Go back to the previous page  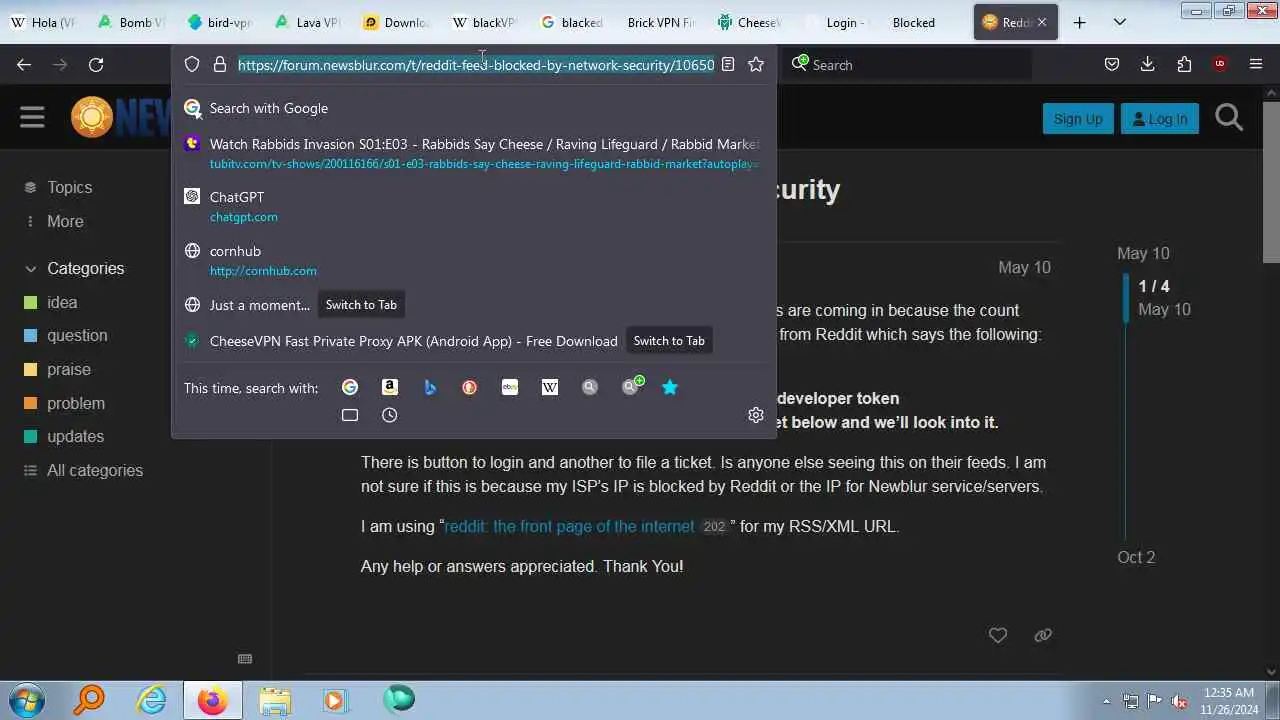click(x=24, y=64)
